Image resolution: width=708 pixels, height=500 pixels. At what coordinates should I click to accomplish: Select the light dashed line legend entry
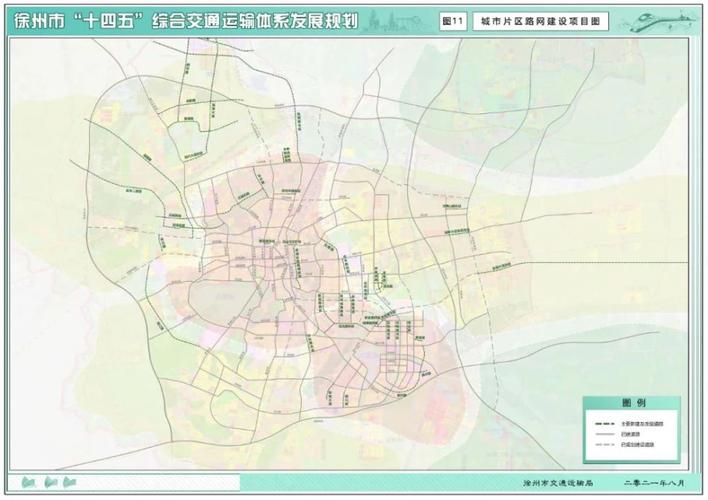click(x=624, y=445)
